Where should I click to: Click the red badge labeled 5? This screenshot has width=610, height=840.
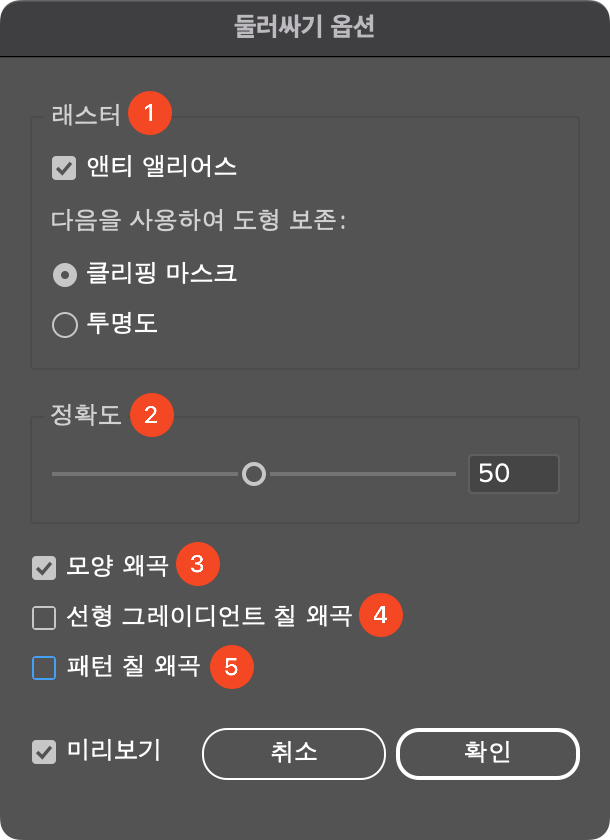(232, 666)
